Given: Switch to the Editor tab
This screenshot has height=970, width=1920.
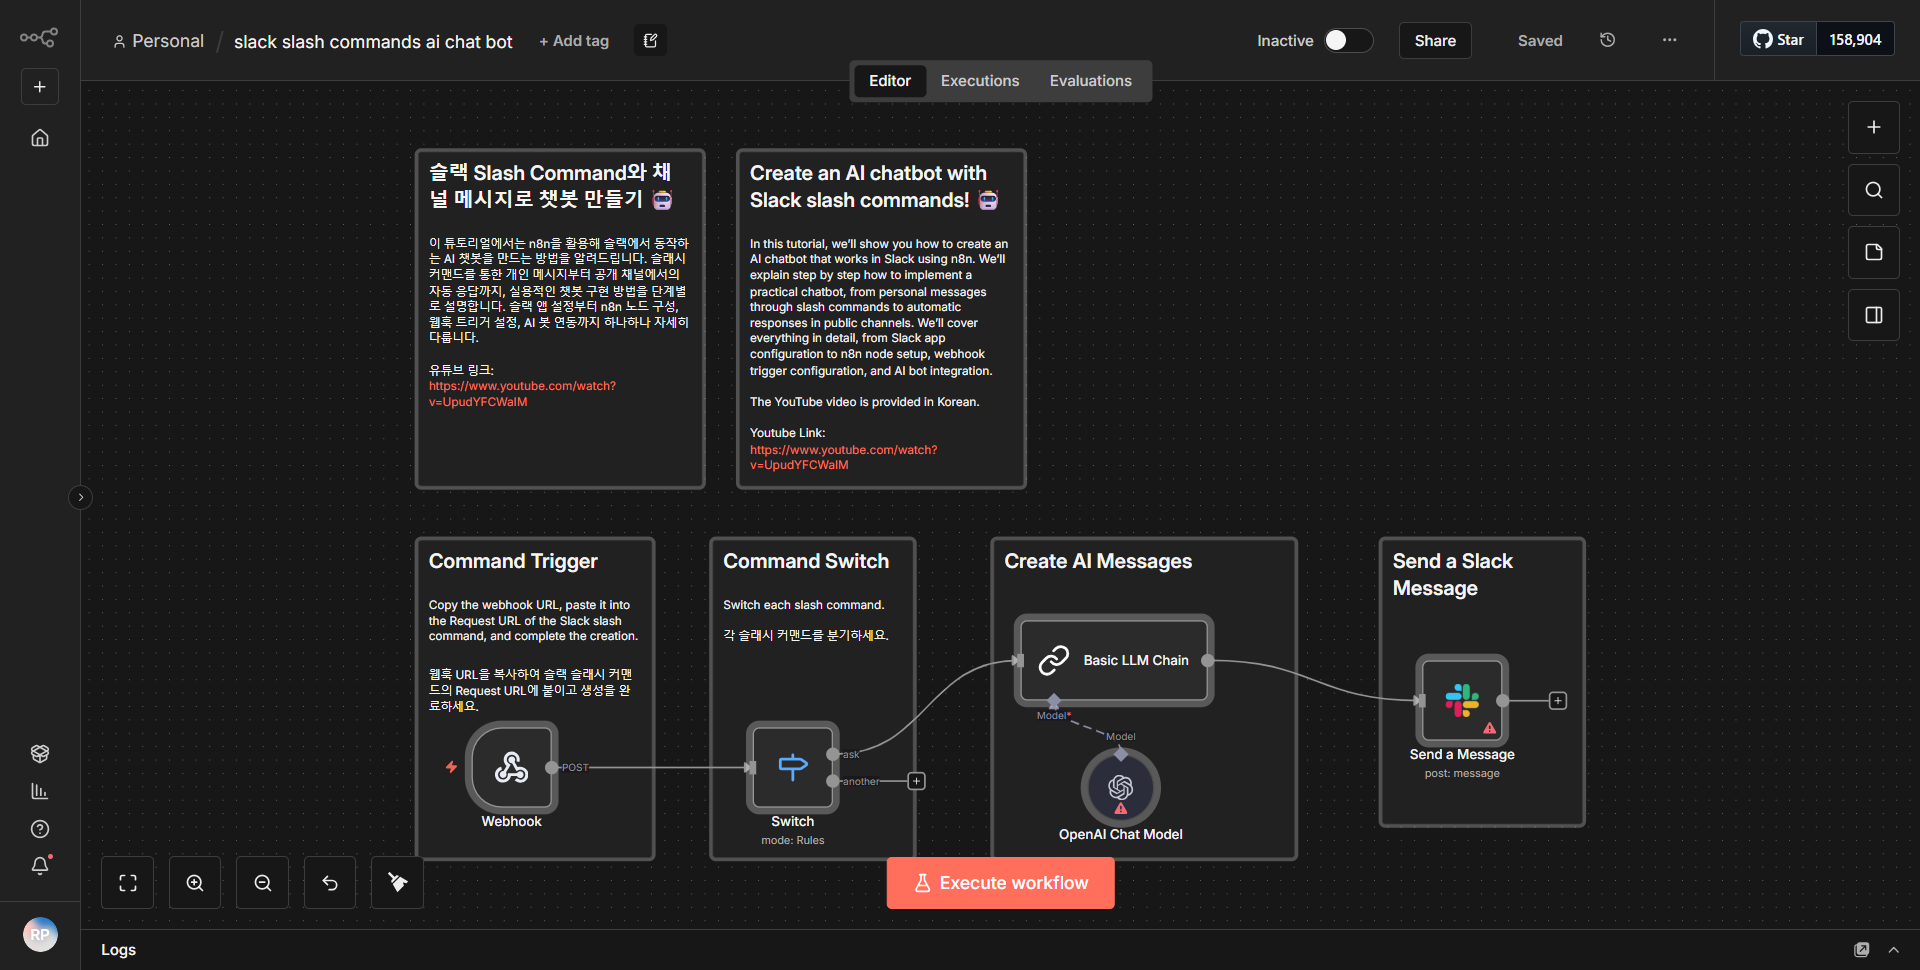Looking at the screenshot, I should click(x=889, y=81).
